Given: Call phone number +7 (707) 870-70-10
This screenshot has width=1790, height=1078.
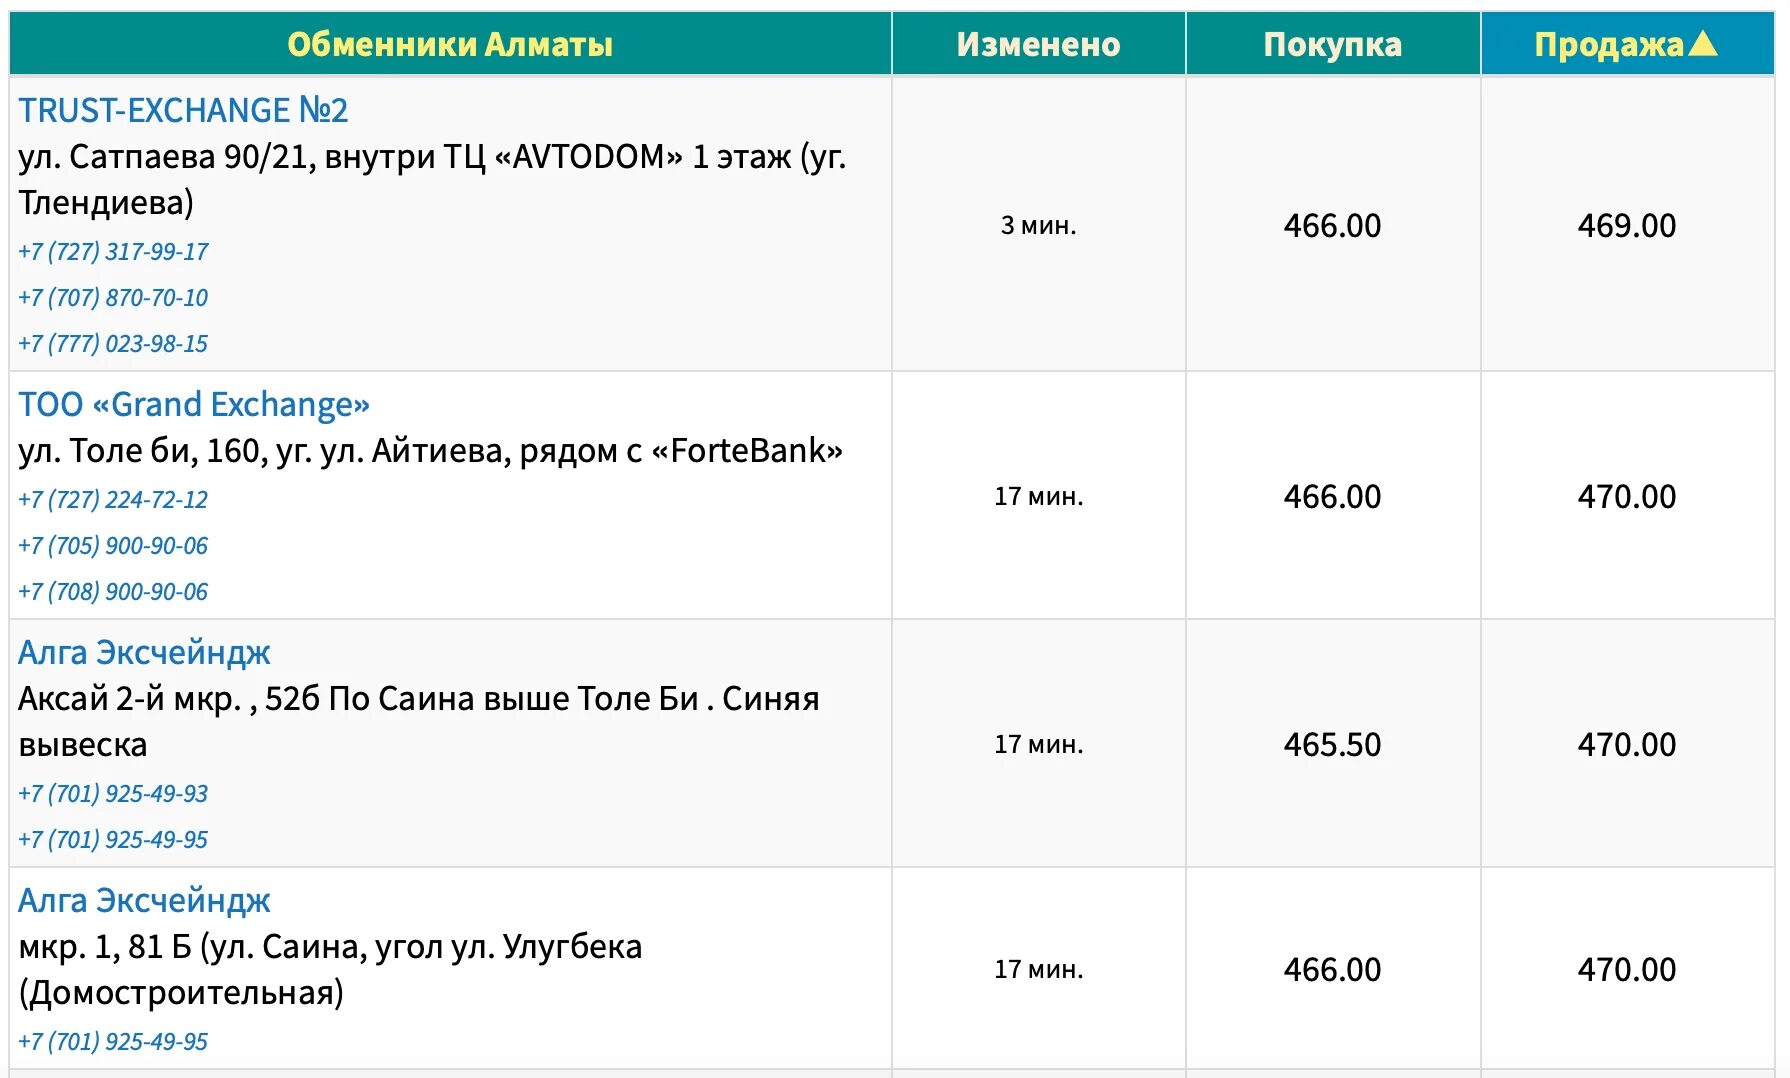Looking at the screenshot, I should (x=113, y=297).
